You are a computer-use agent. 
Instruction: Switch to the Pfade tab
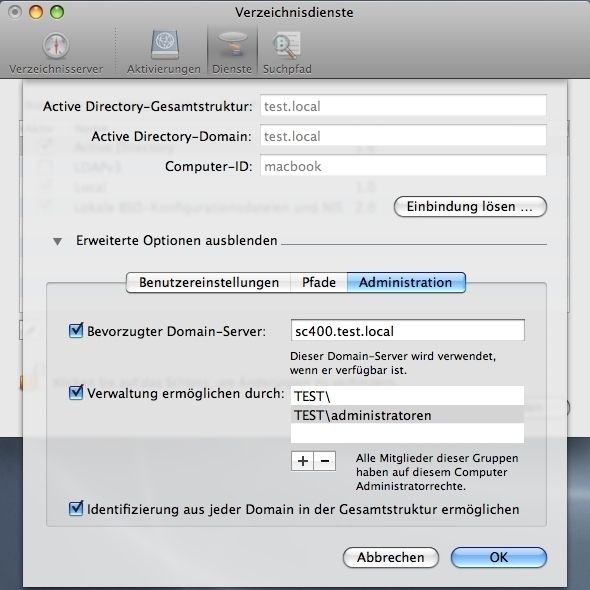point(319,282)
